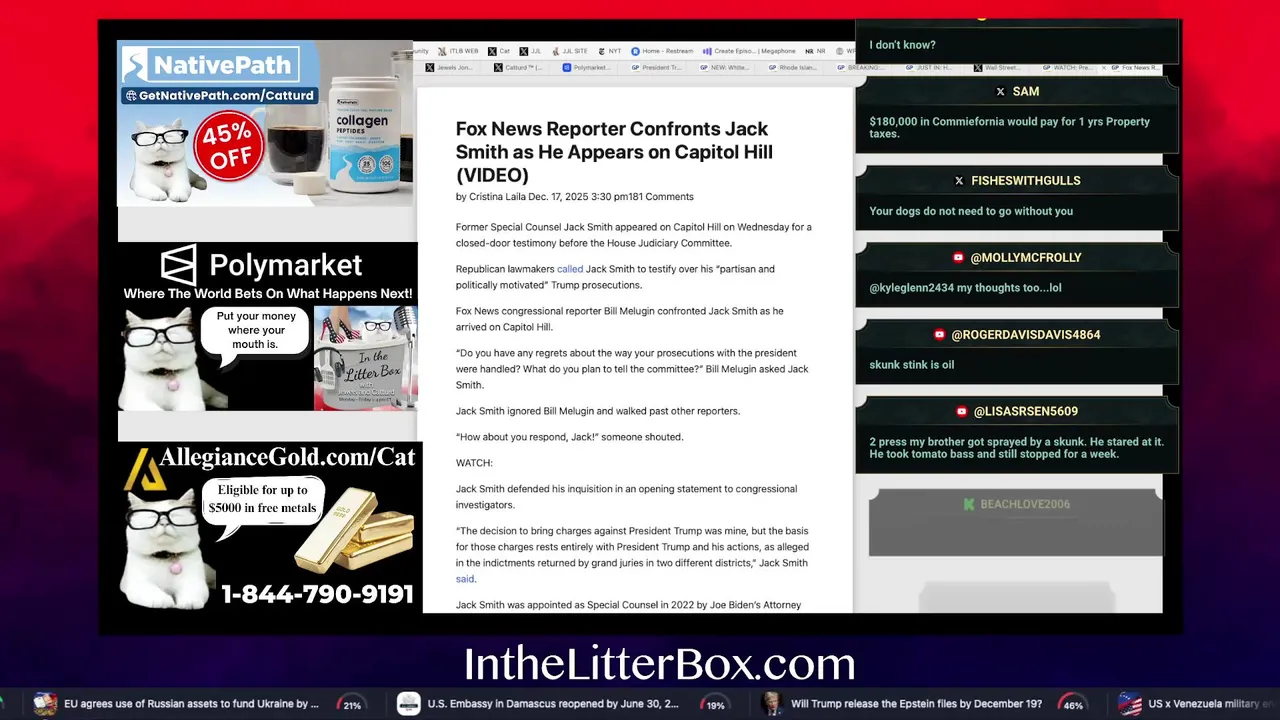Image resolution: width=1280 pixels, height=720 pixels.
Task: Open the JJL SITE bookmark
Action: tap(569, 51)
